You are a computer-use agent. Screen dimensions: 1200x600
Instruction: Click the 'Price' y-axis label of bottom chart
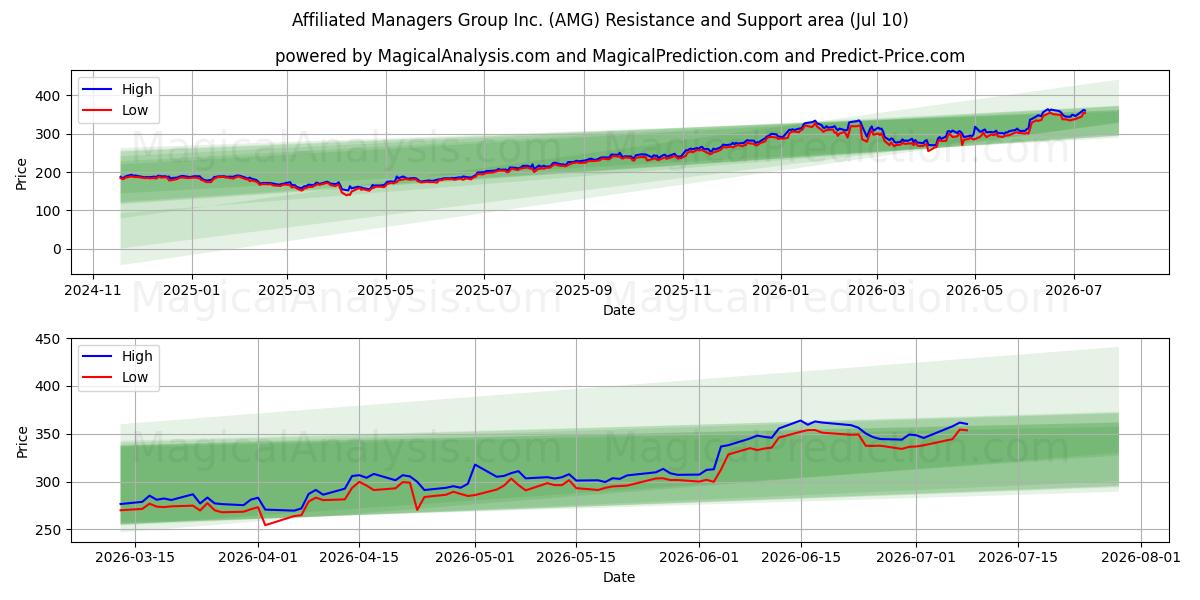(x=22, y=441)
